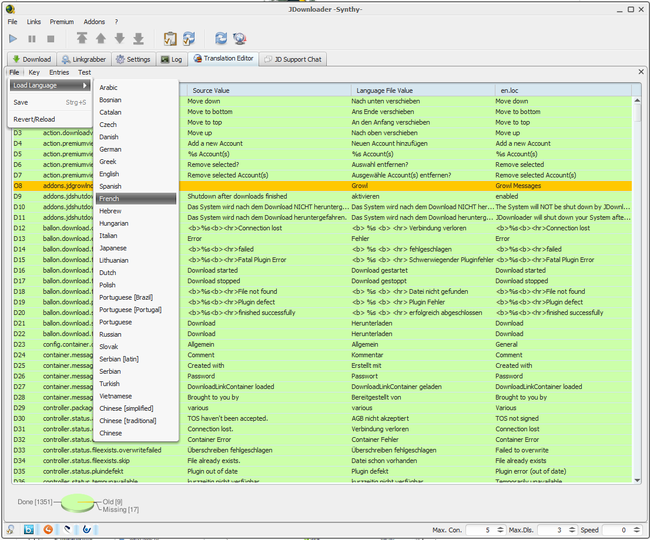Switch to the Linkgrabber tab

click(x=84, y=59)
